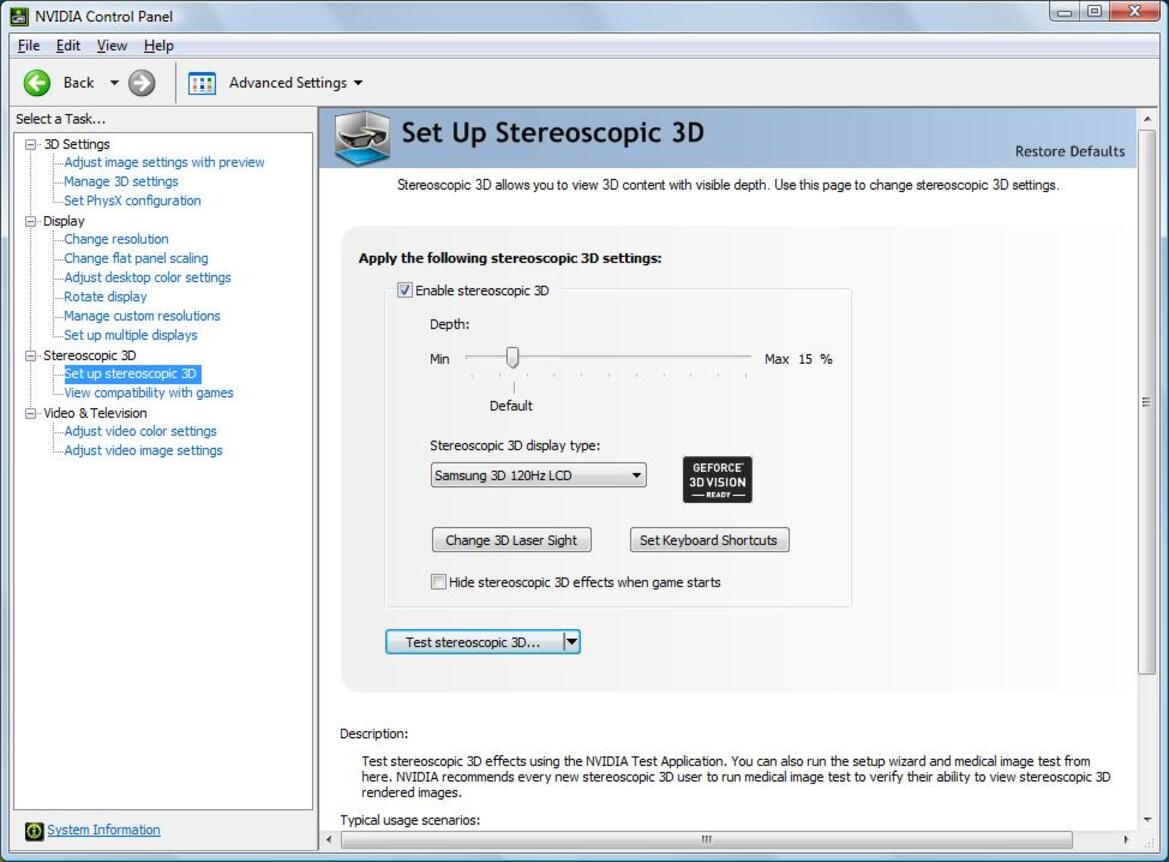Screen dimensions: 1169x862
Task: Click the GeForce 3D Vision Ready badge
Action: [x=717, y=479]
